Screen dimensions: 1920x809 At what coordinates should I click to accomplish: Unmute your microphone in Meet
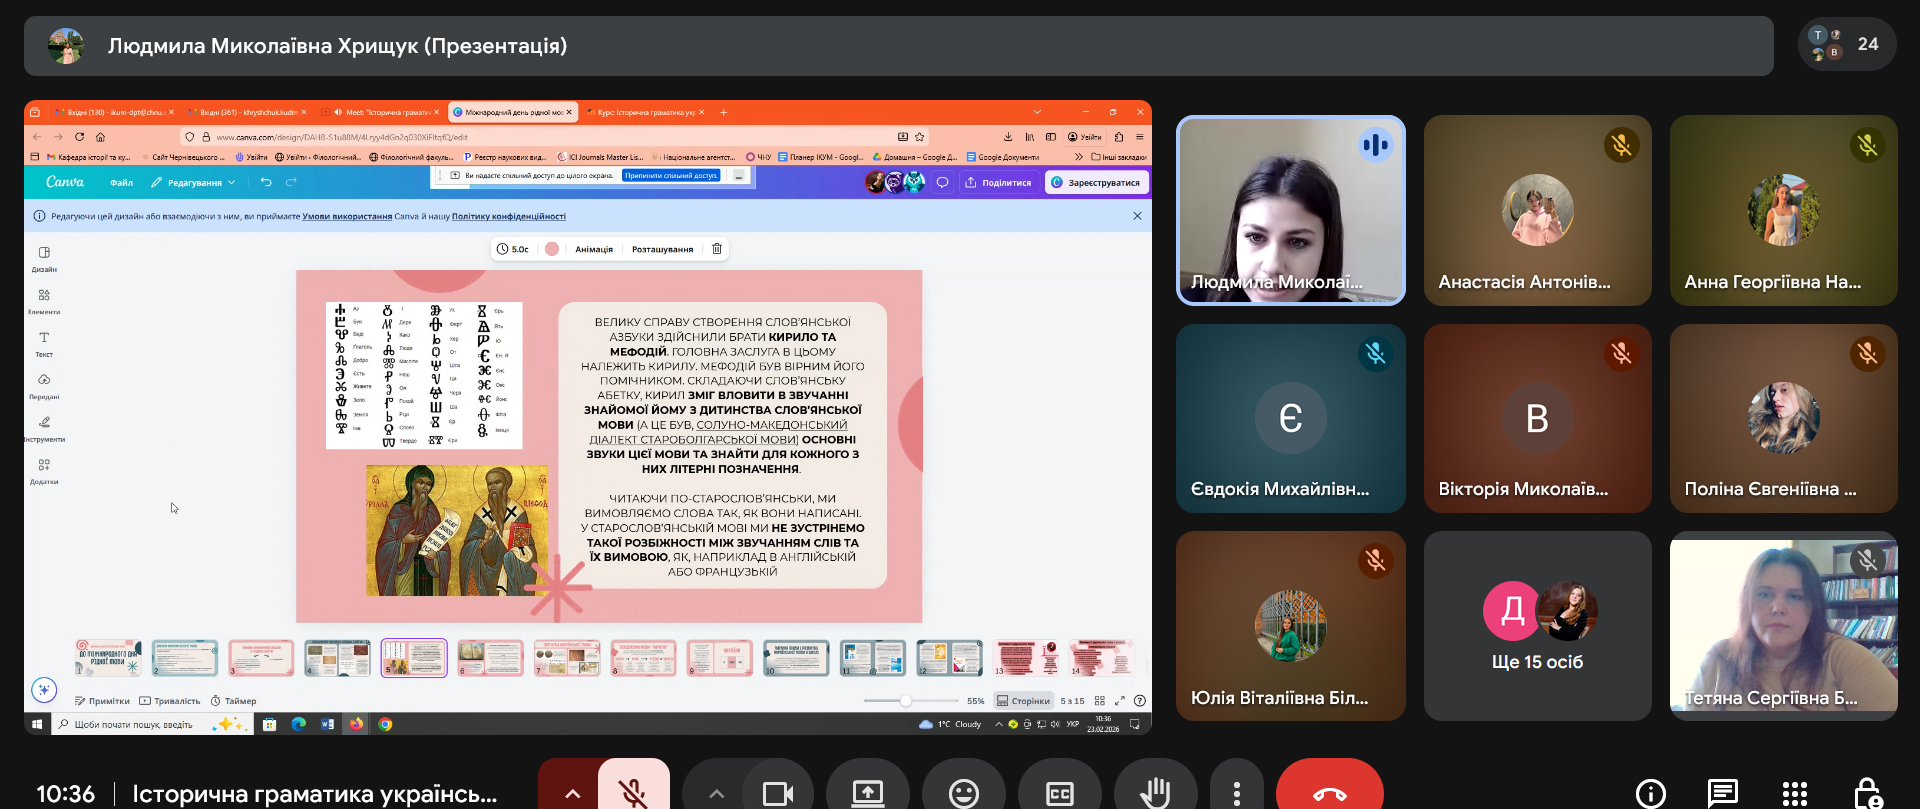633,792
